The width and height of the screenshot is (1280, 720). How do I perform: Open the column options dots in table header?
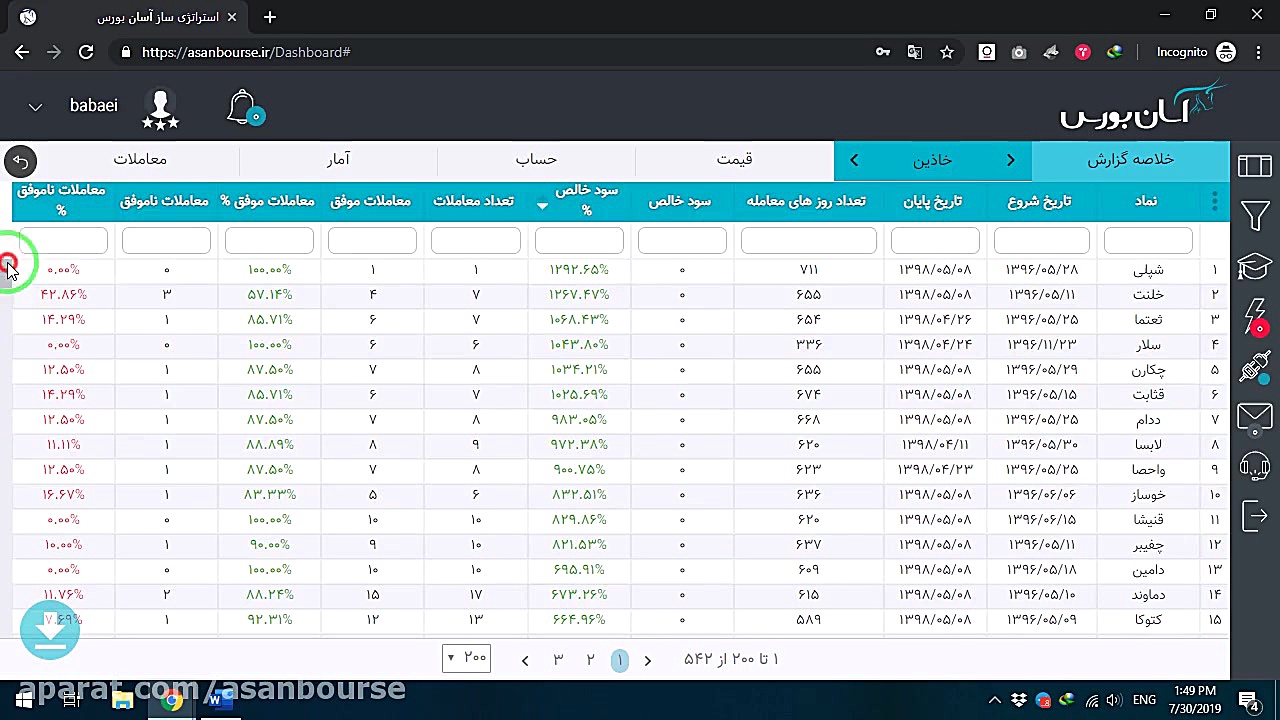tap(1214, 201)
